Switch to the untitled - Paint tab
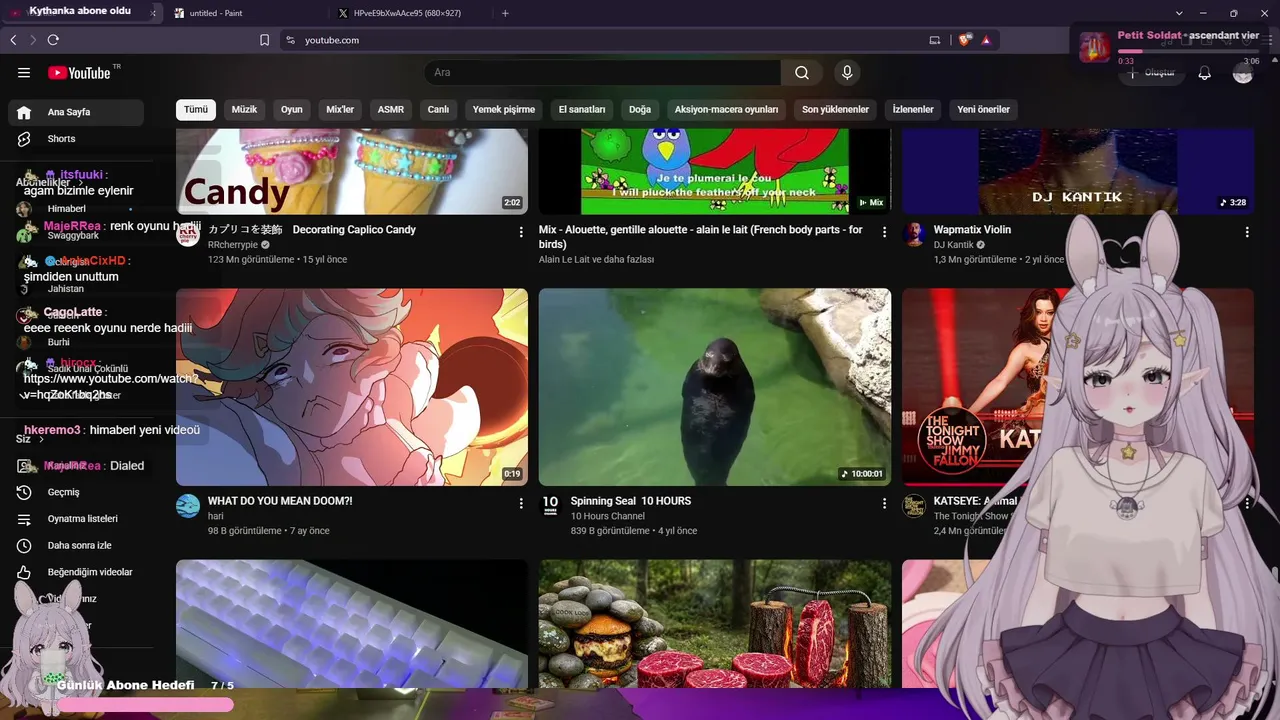Screen dimensions: 1280x720 point(247,13)
